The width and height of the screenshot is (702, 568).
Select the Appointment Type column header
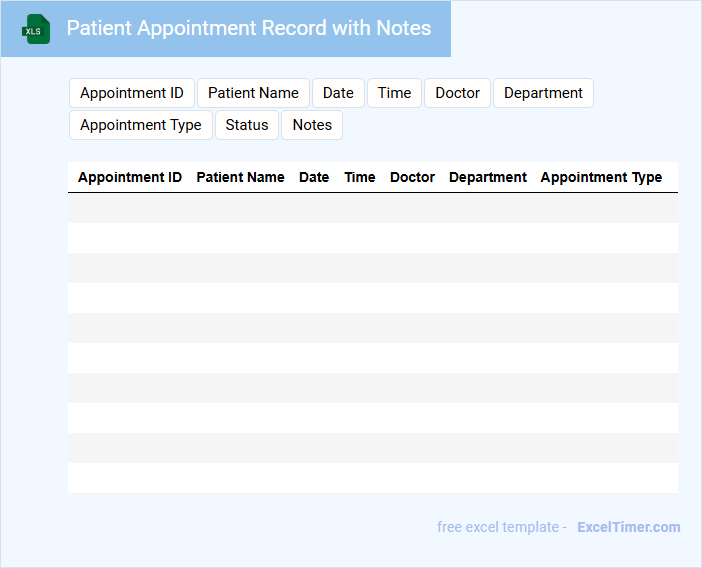601,177
